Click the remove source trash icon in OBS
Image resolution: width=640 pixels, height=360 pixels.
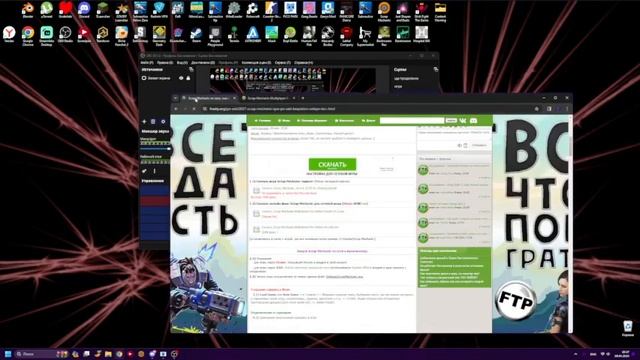153,121
